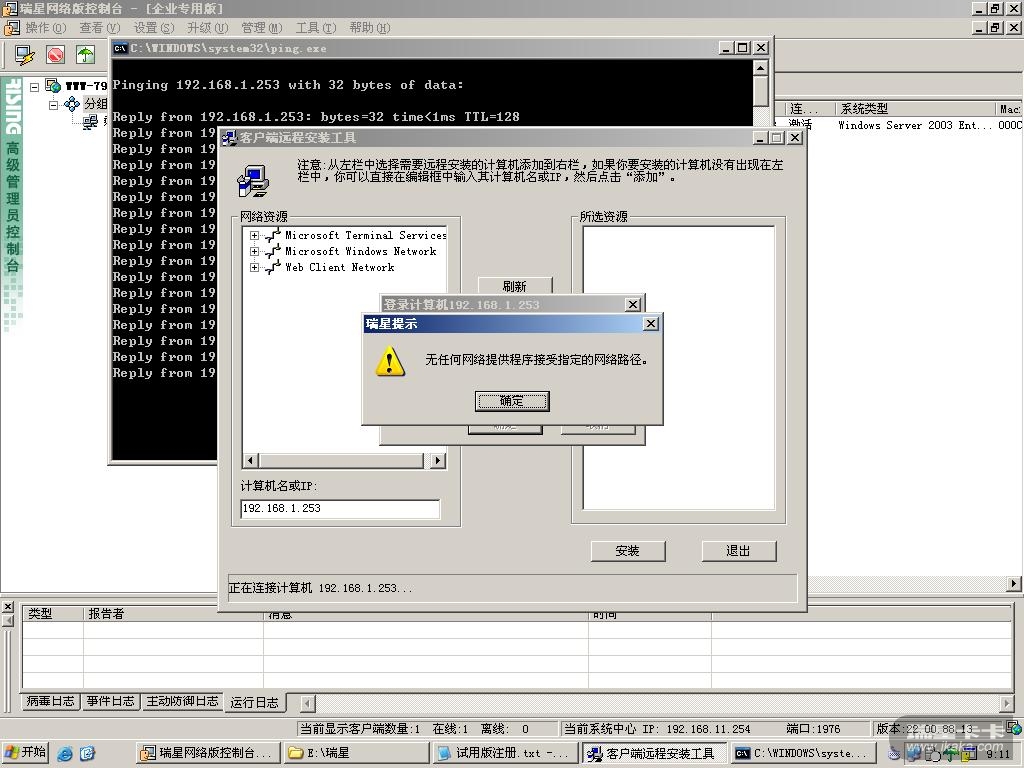The width and height of the screenshot is (1024, 768).
Task: Switch to C:\WINDOWS\syste... cmd taskbar button
Action: click(x=804, y=753)
